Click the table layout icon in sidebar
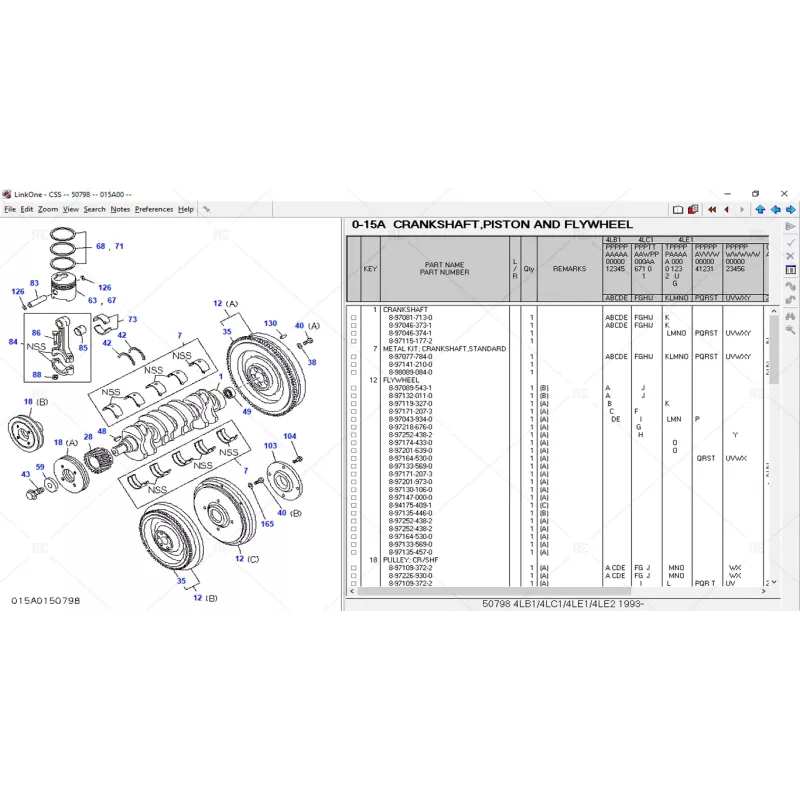Viewport: 800px width, 800px height. (790, 270)
